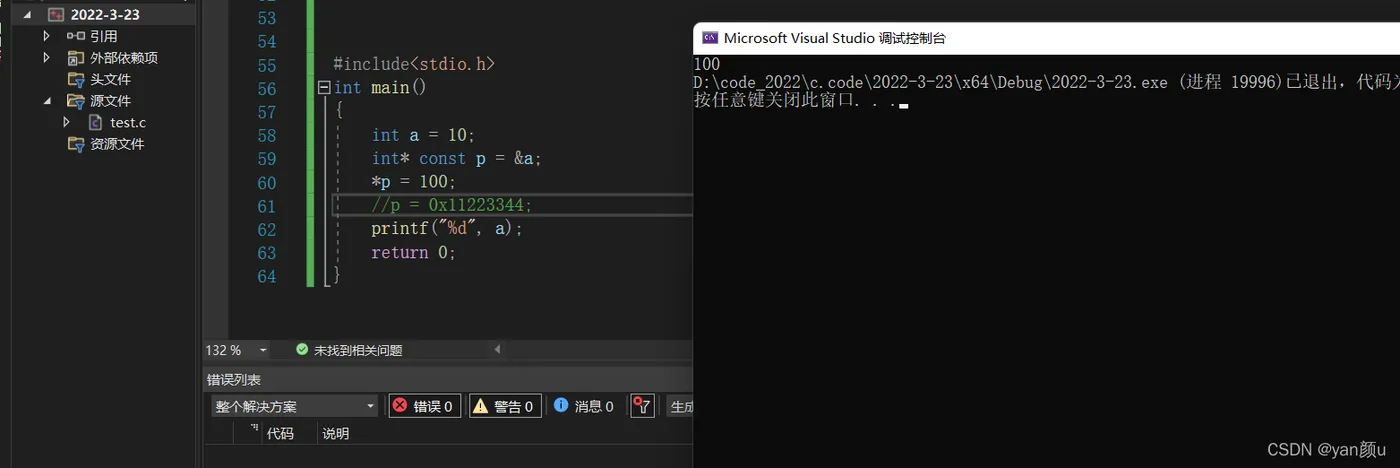Click line number 61 in the margin
1400x468 pixels.
[x=266, y=205]
